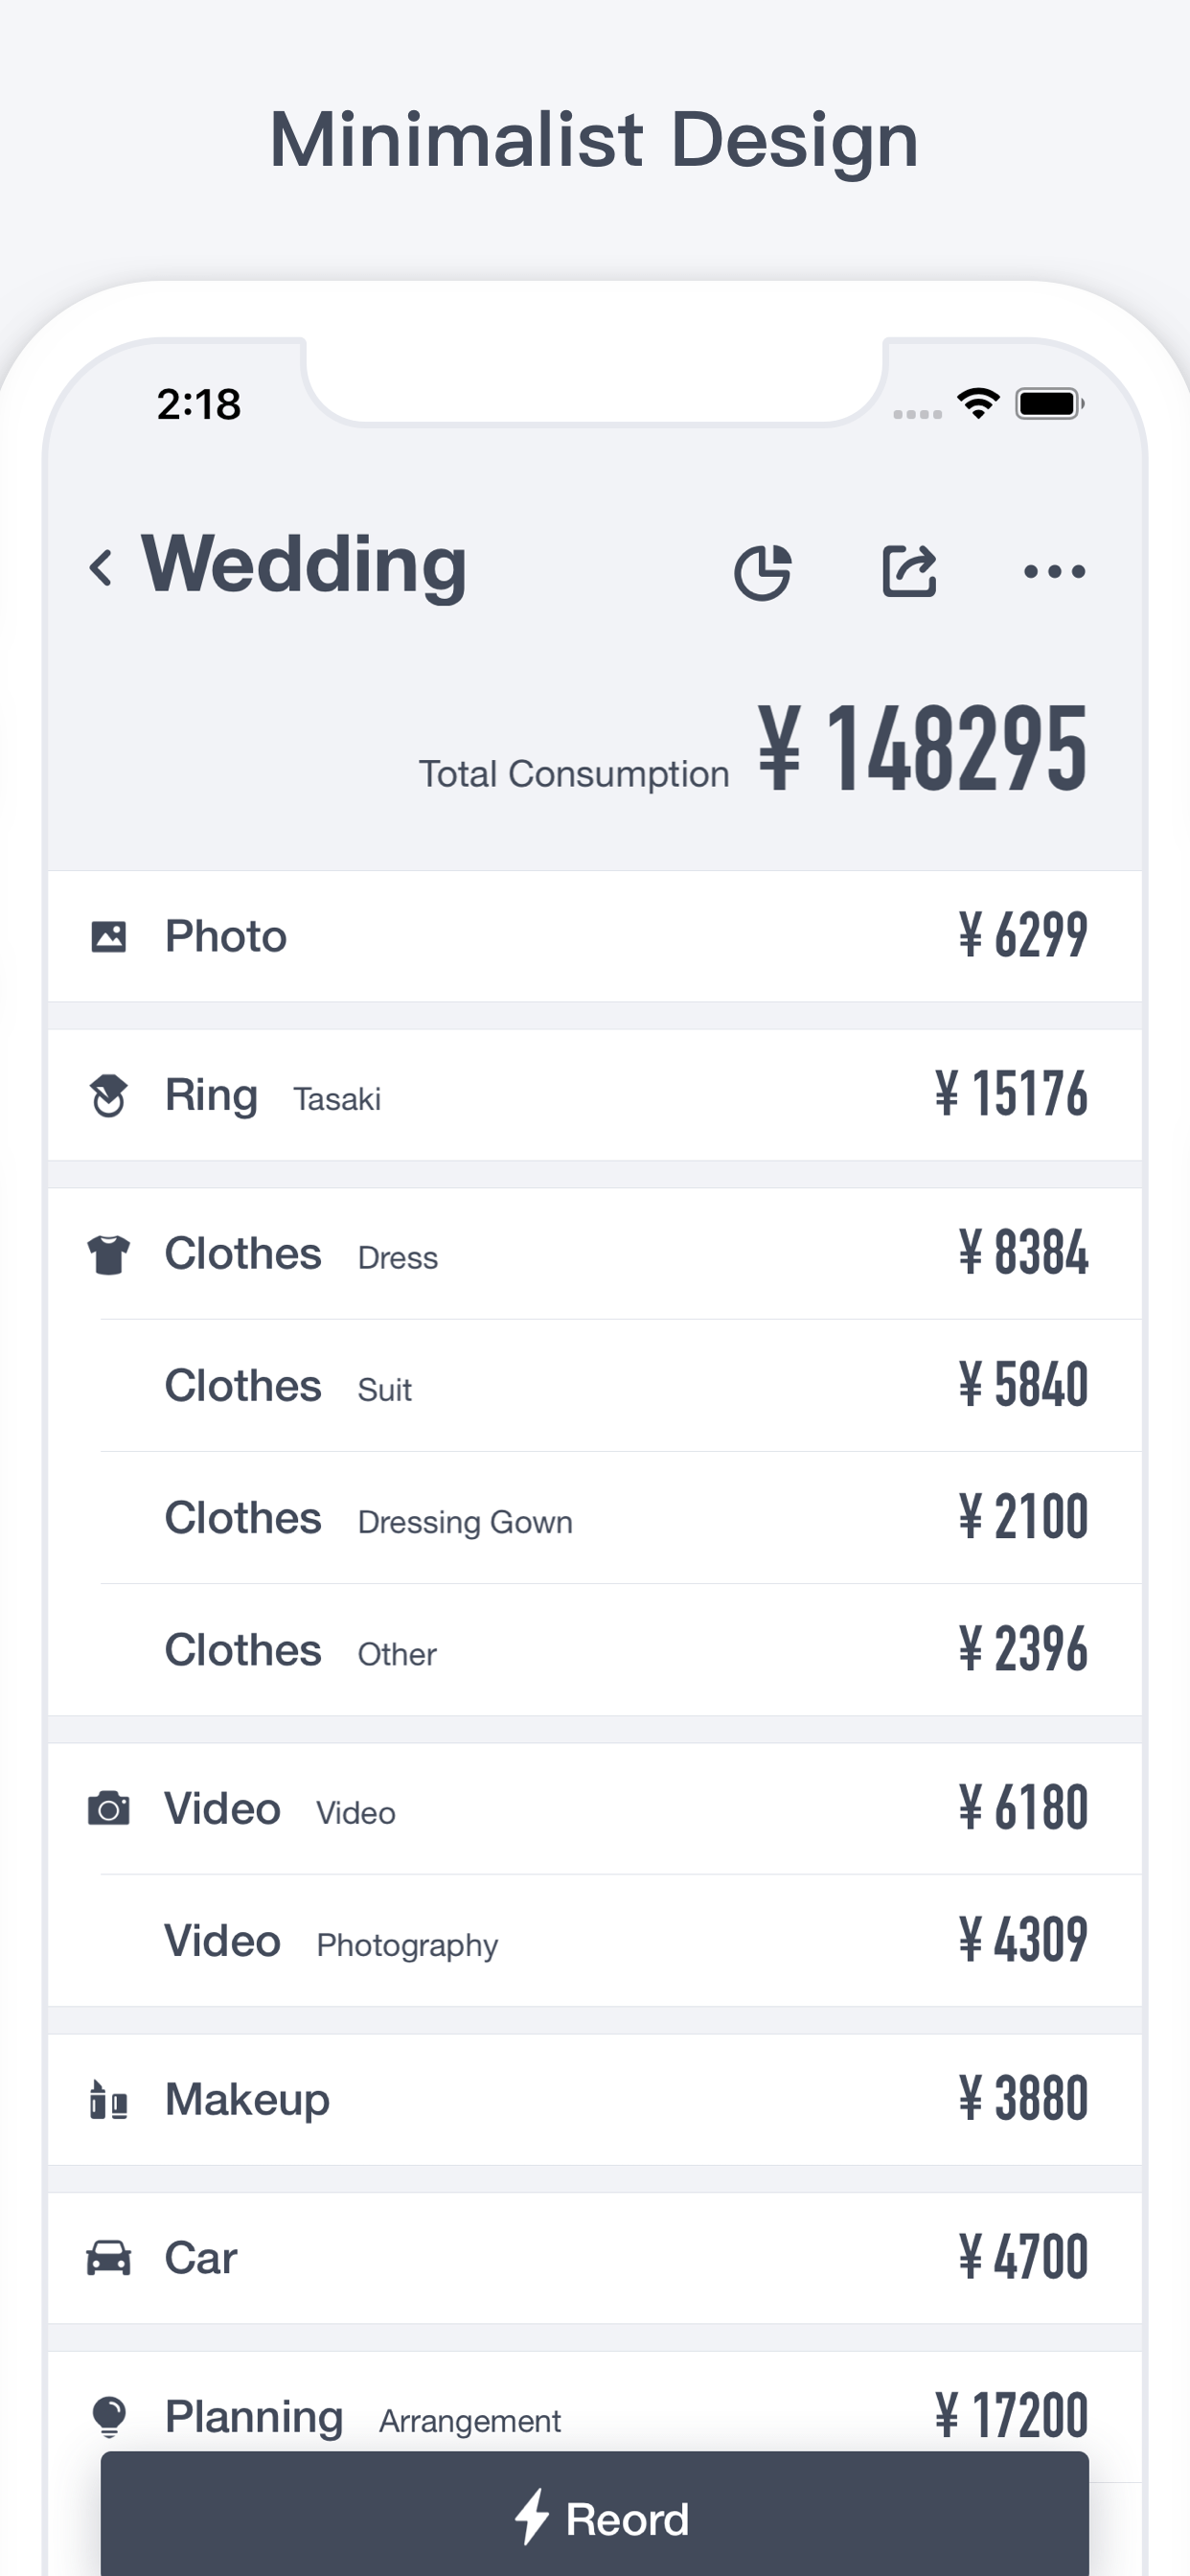This screenshot has width=1190, height=2576.
Task: Tap the share export icon
Action: 909,572
